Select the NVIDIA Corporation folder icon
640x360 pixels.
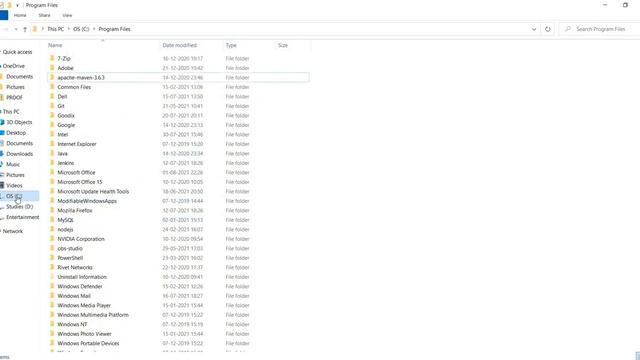tap(52, 239)
